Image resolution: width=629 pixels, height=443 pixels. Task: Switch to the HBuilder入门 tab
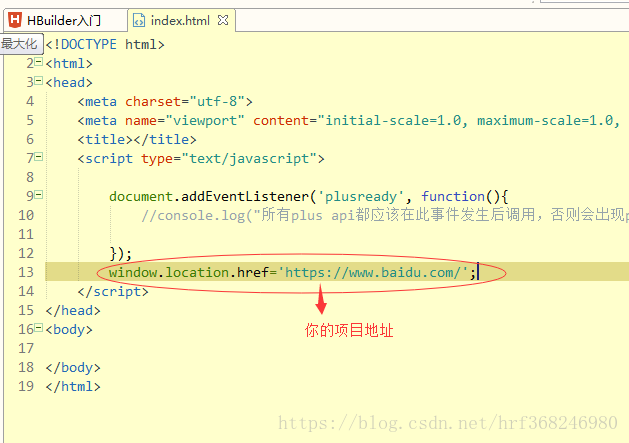[x=64, y=20]
